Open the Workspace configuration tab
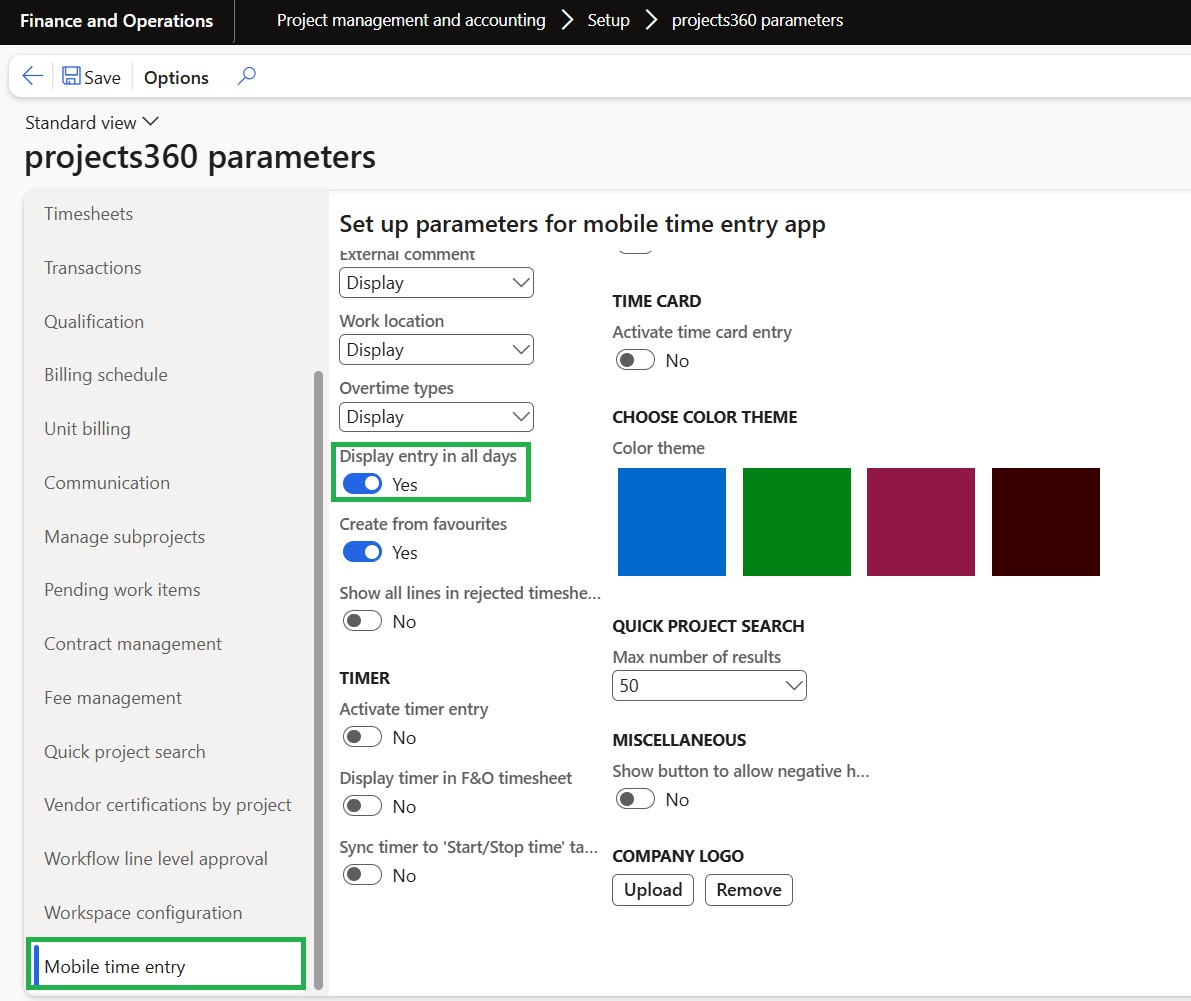This screenshot has width=1191, height=1001. click(143, 913)
